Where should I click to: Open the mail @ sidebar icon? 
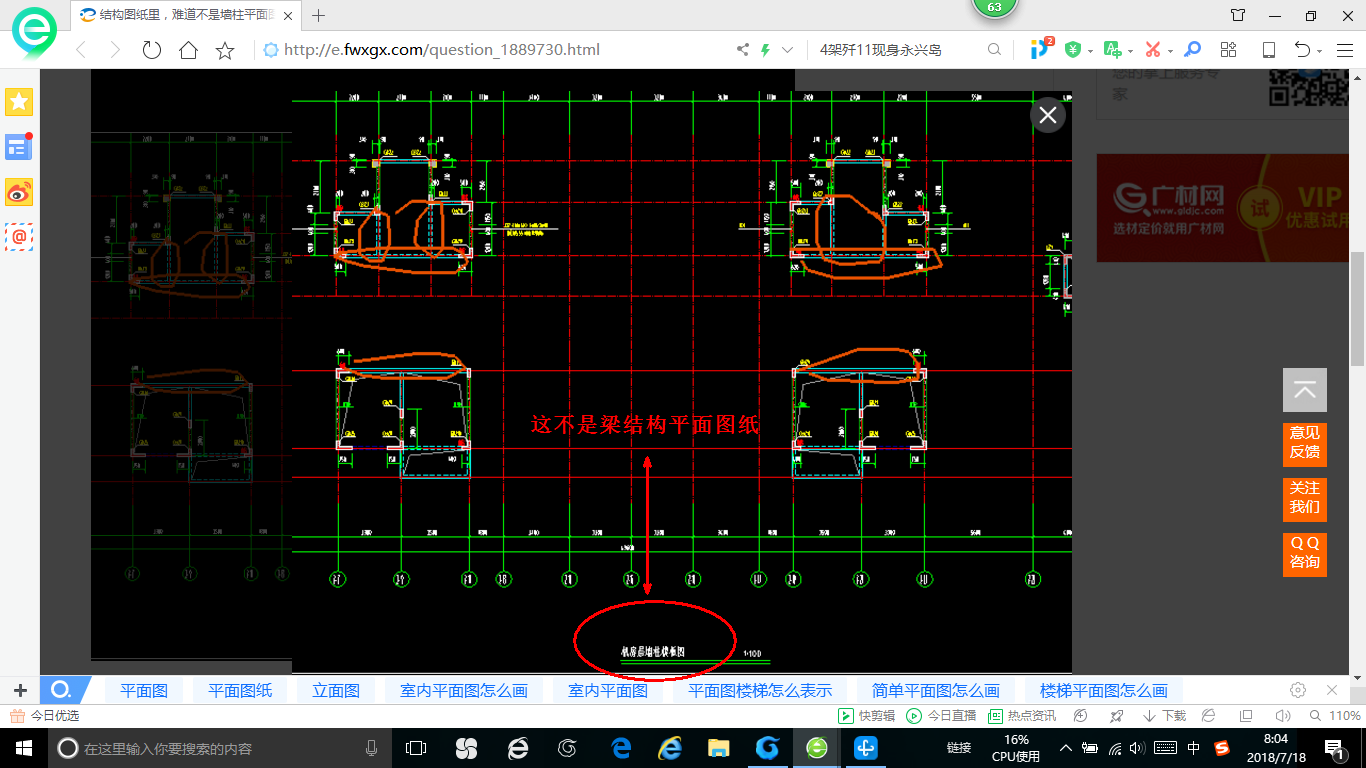19,236
